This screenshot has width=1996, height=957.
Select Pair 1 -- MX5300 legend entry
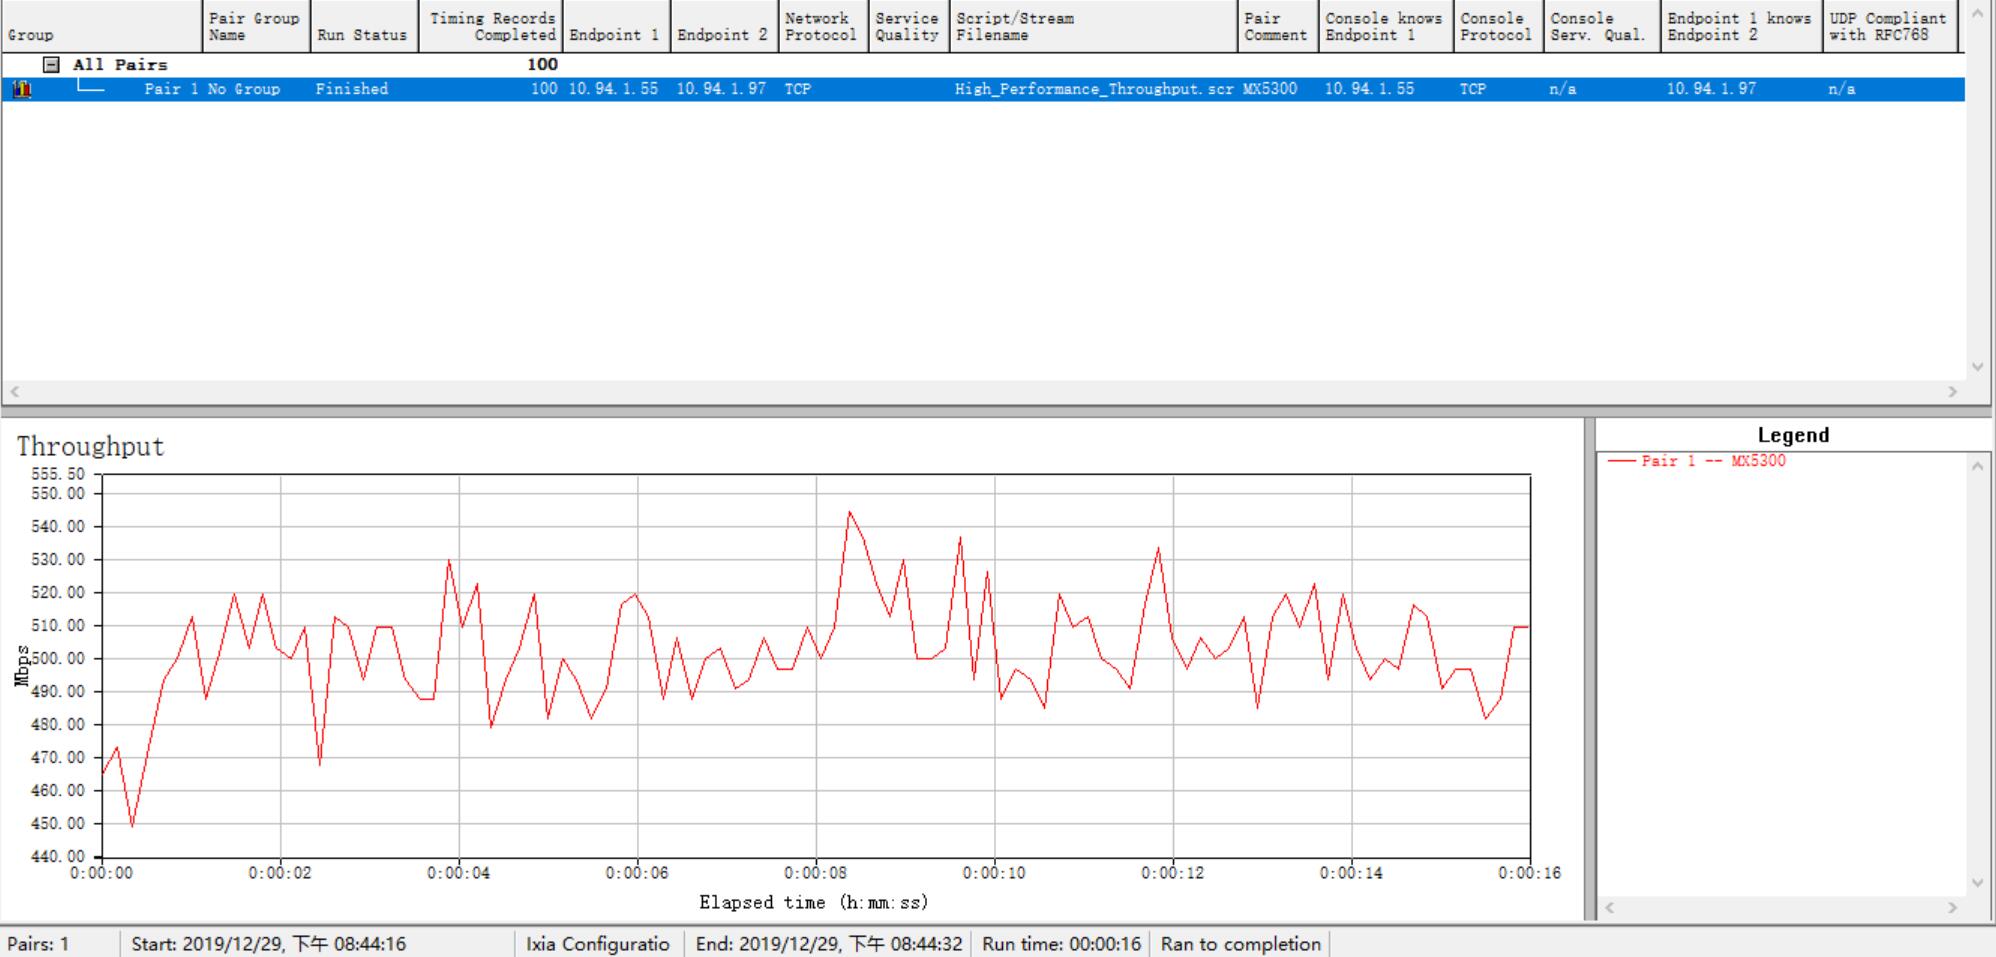point(1712,461)
